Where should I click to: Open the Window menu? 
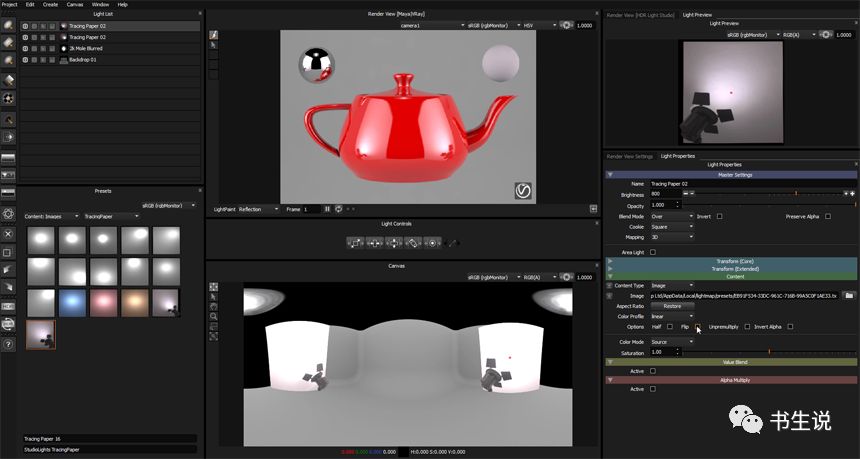(100, 4)
